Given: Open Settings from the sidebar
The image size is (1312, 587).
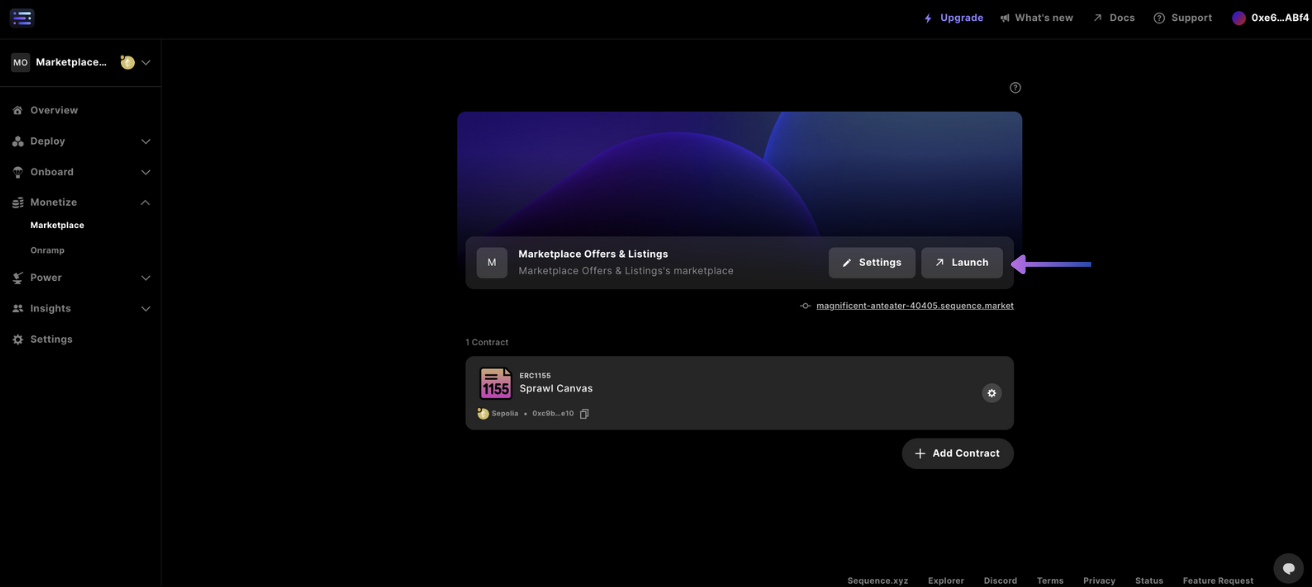Looking at the screenshot, I should 51,339.
